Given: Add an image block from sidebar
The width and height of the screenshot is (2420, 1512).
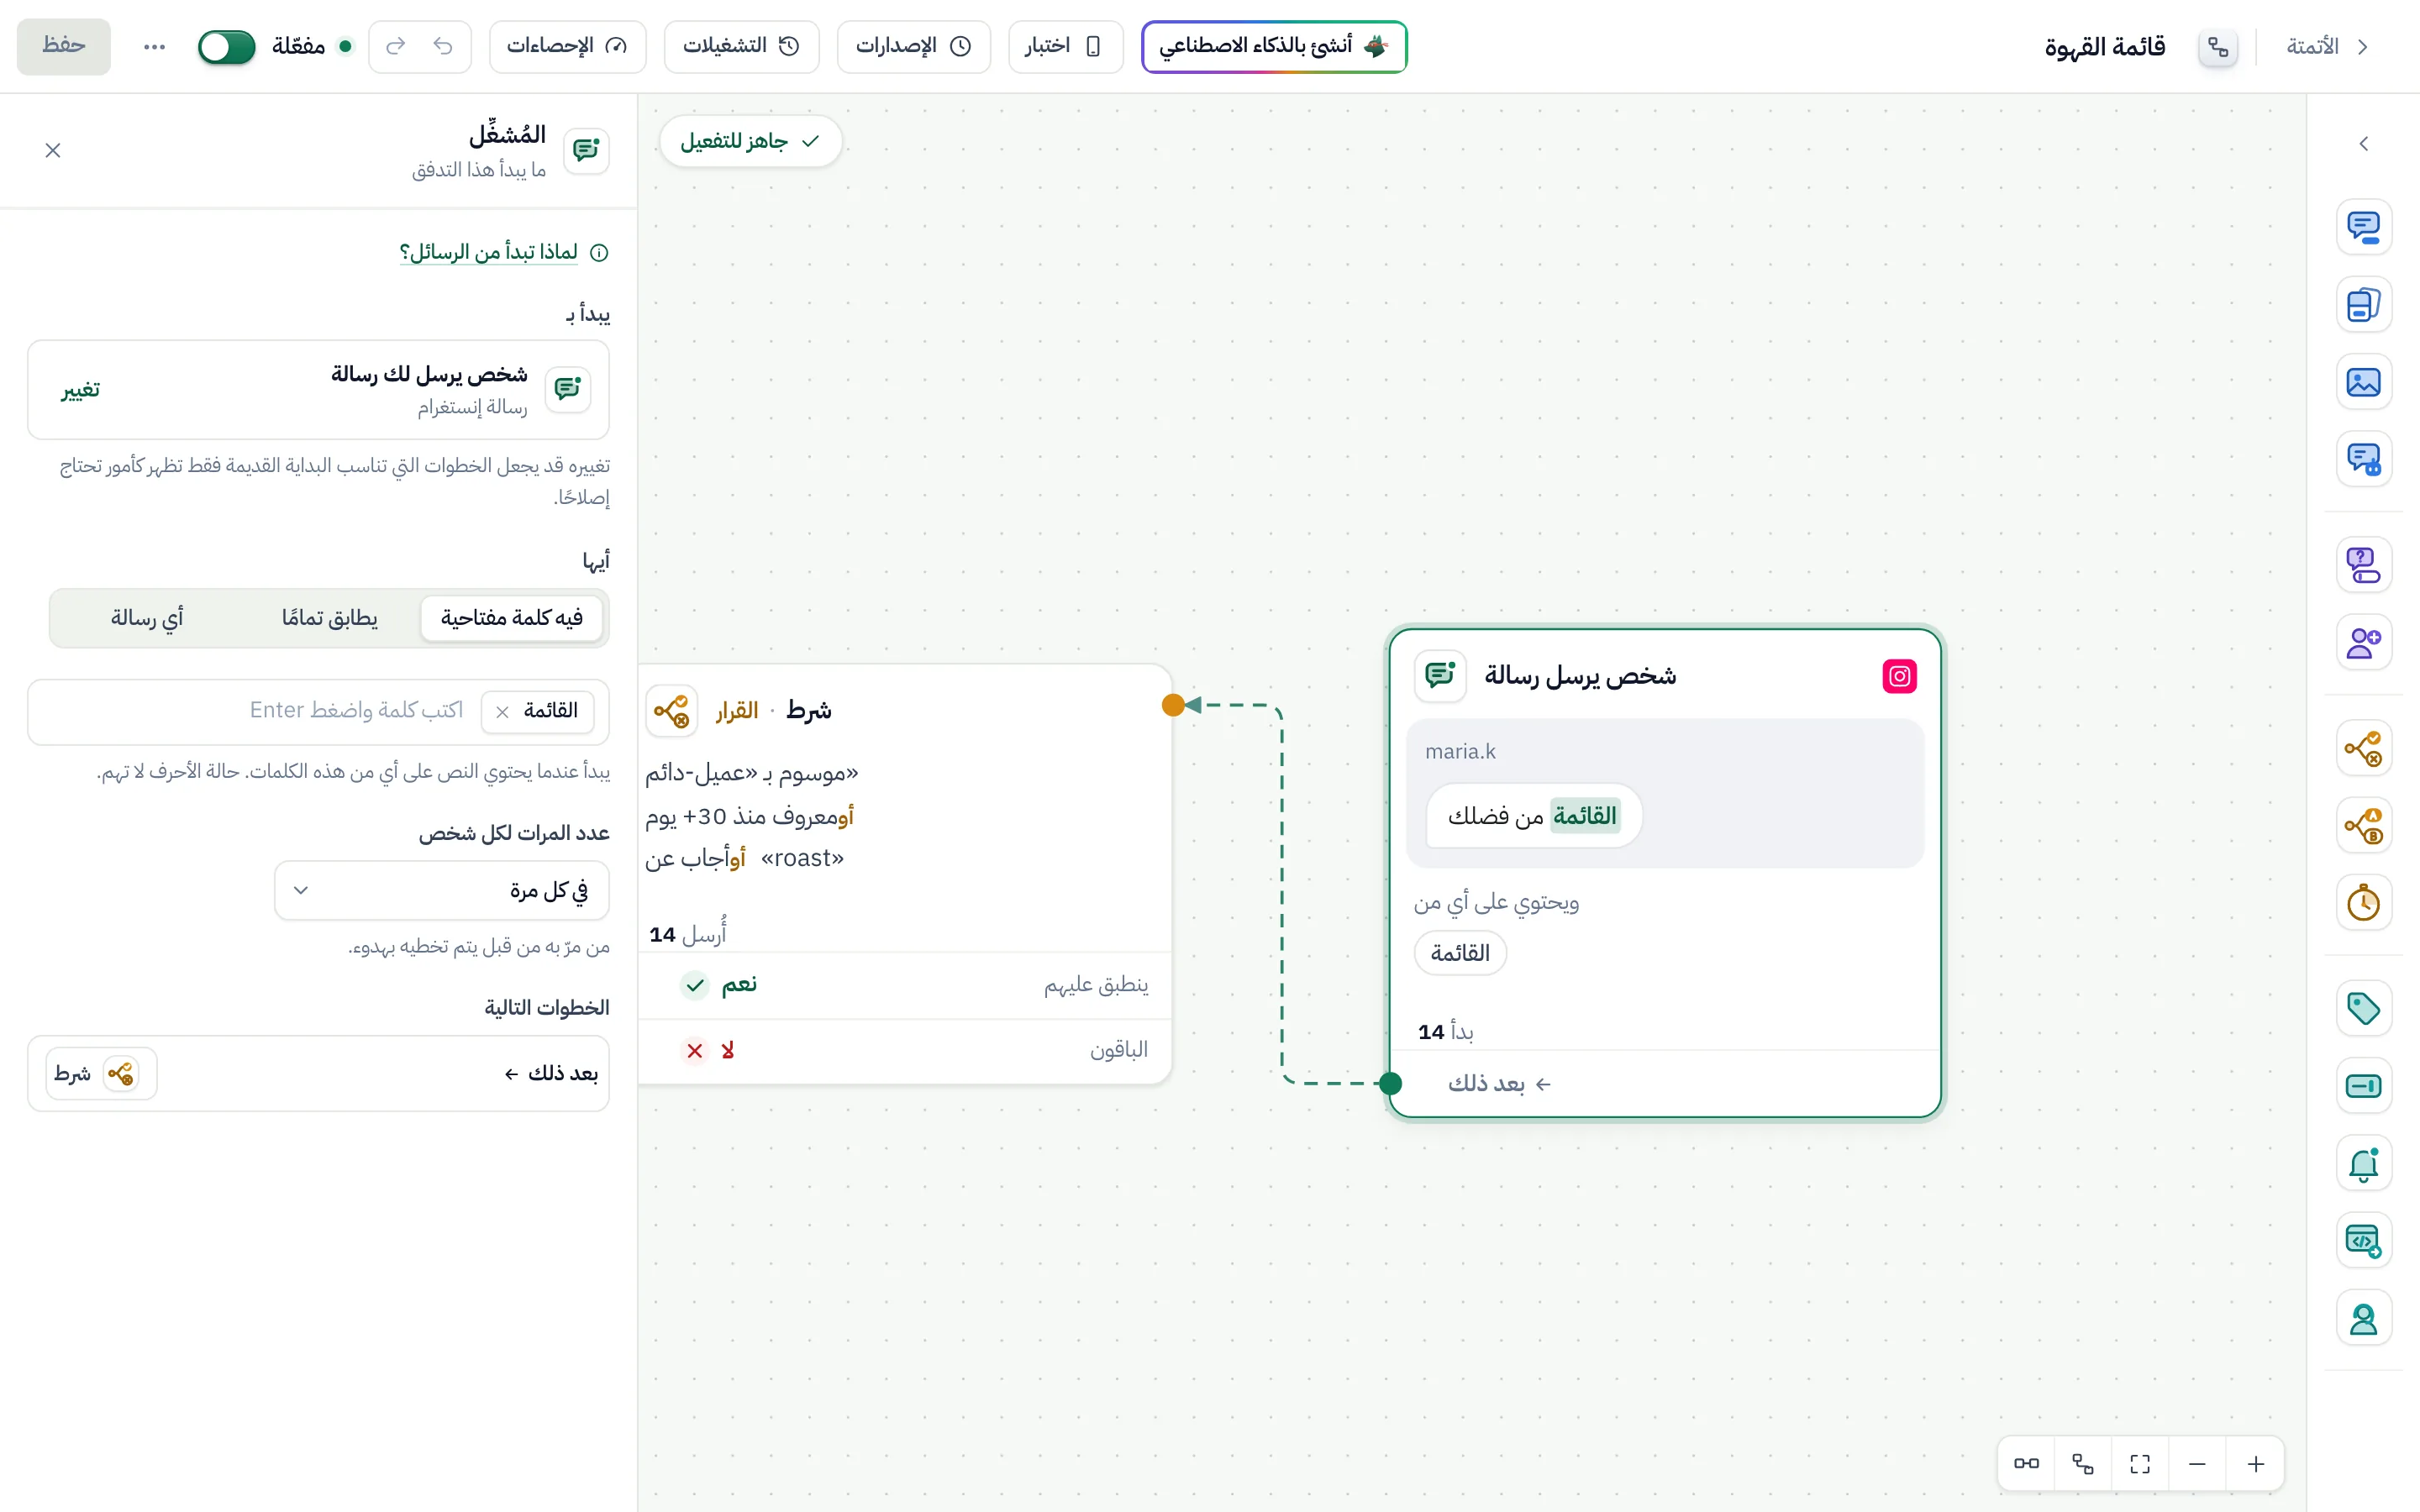Looking at the screenshot, I should 2363,382.
